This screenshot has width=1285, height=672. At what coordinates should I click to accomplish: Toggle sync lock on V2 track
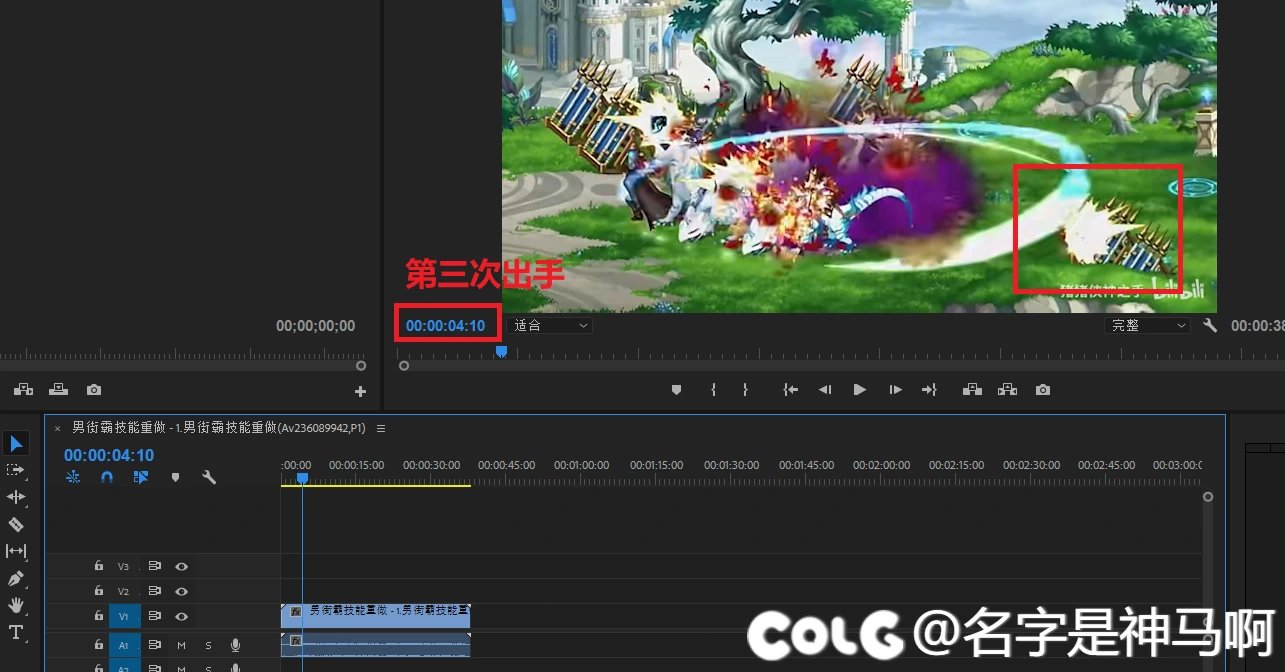pos(155,592)
